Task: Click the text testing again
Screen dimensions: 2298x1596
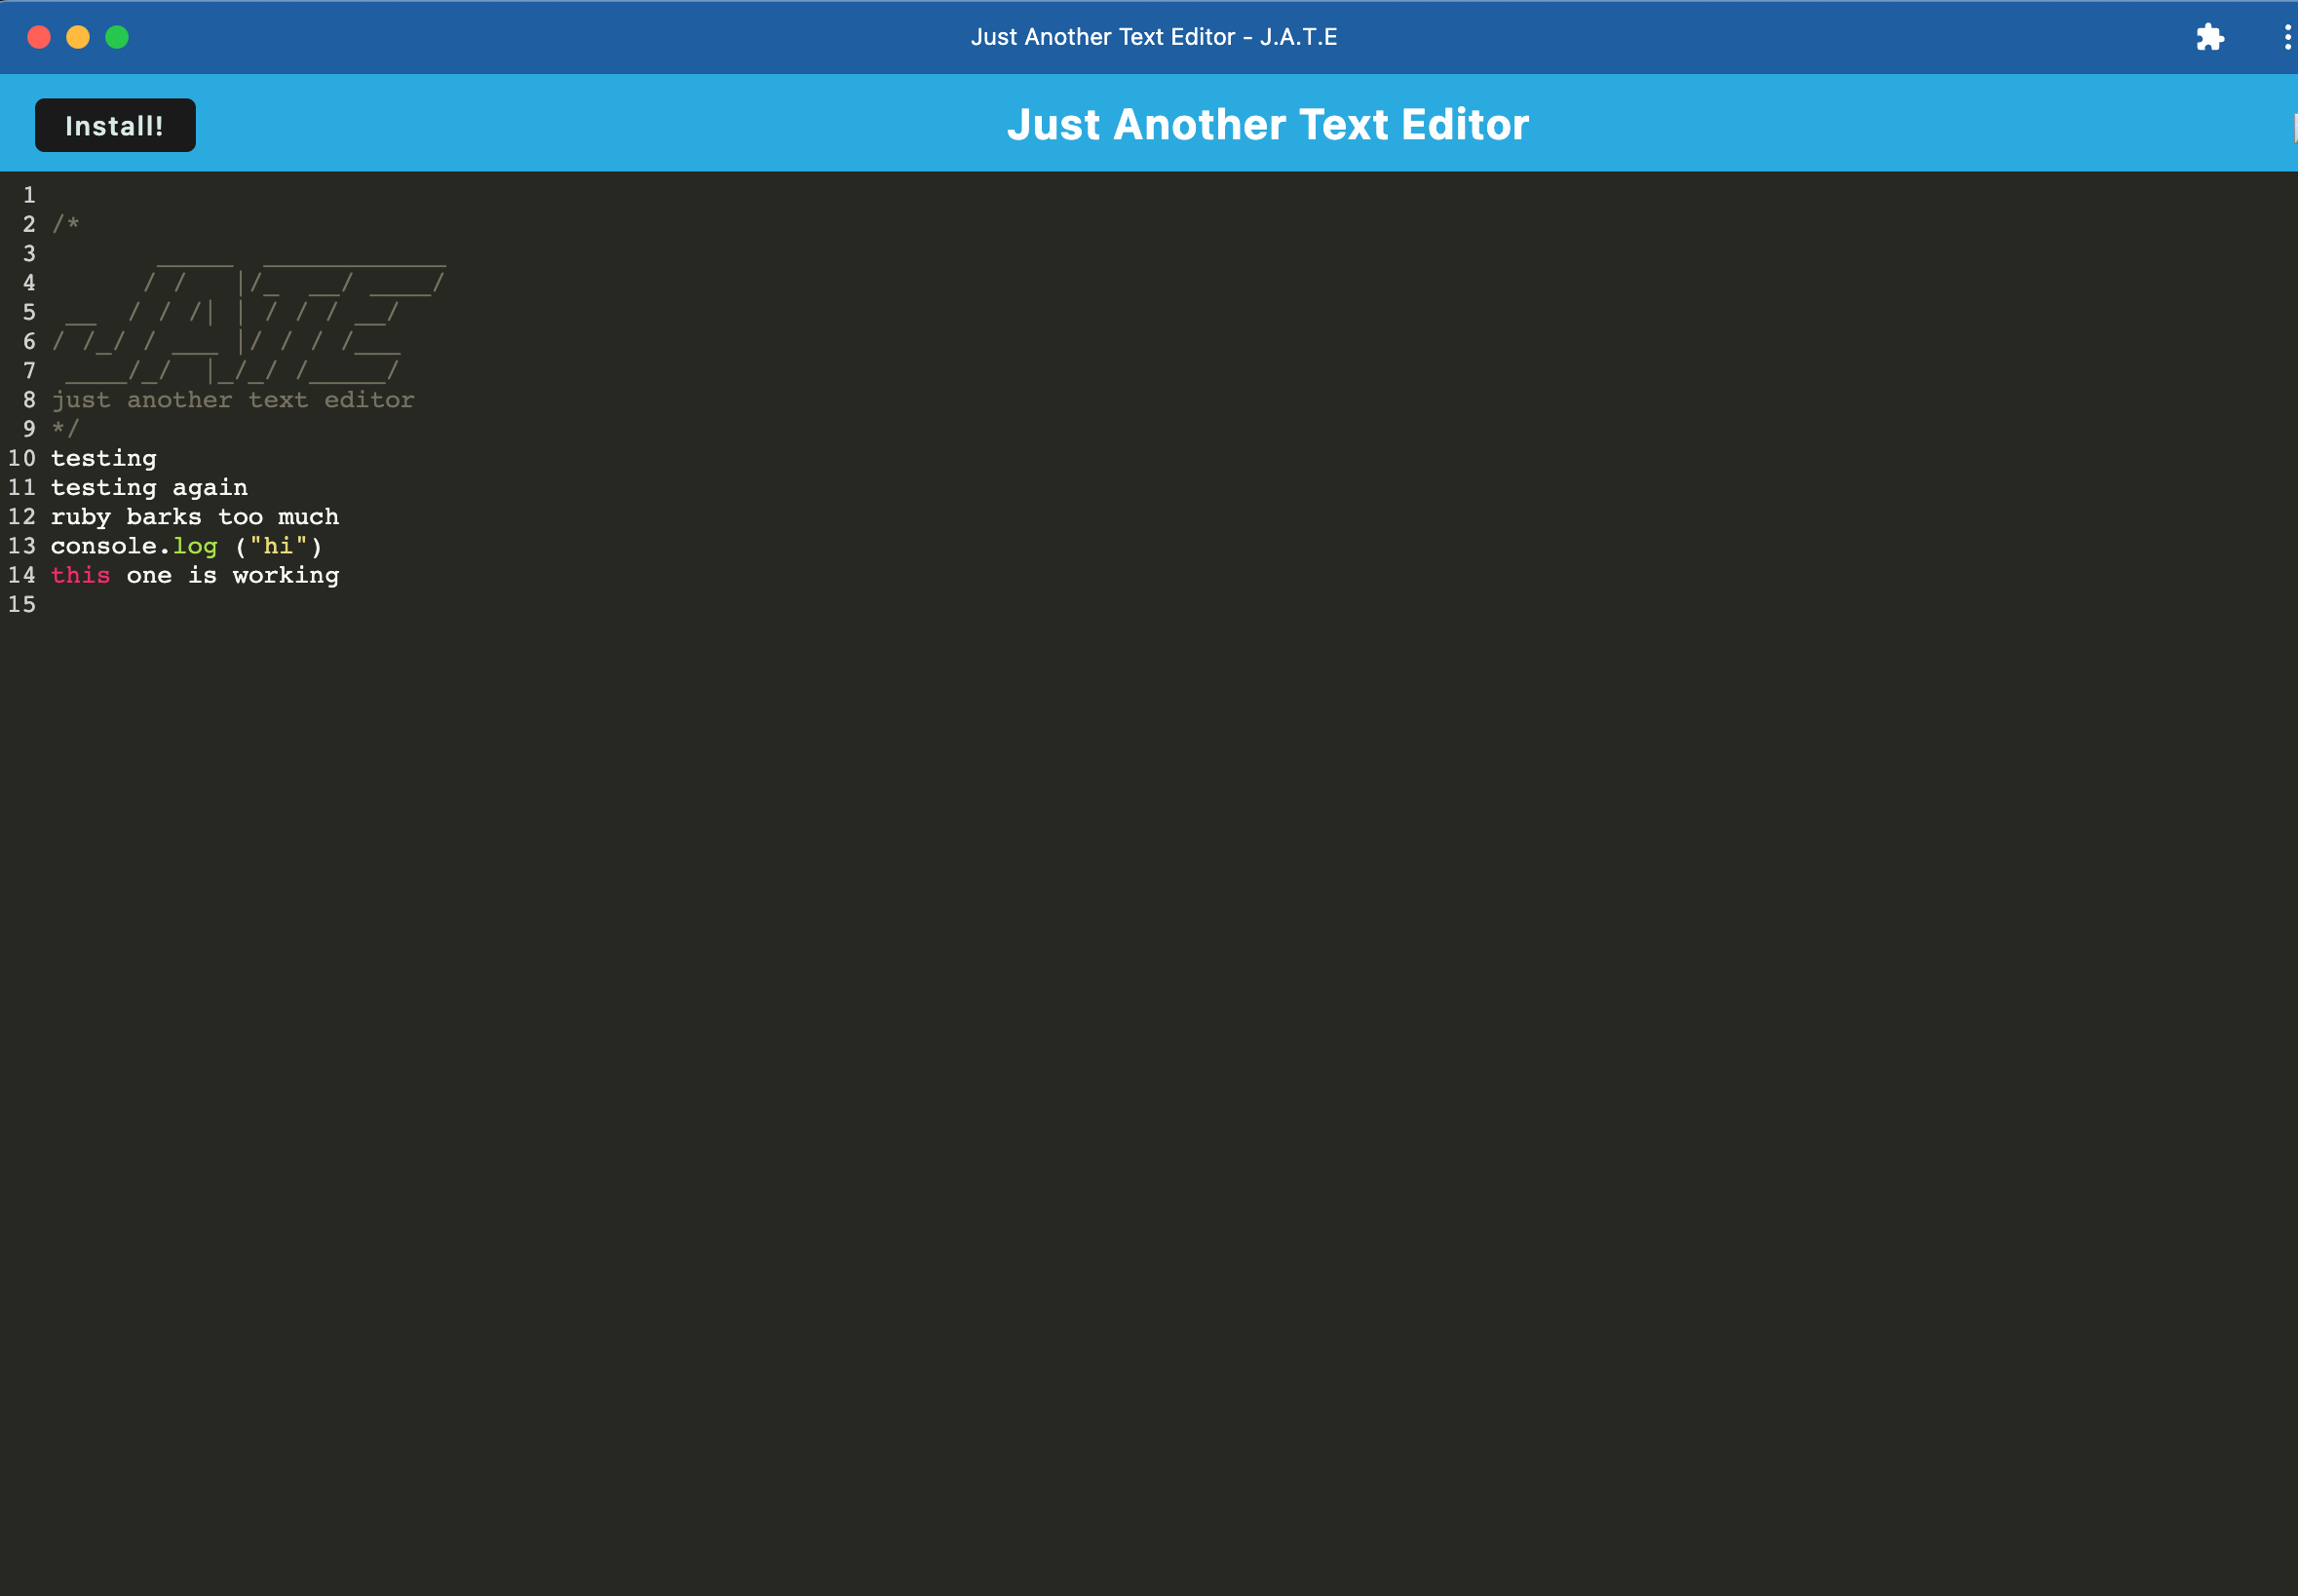Action: coord(149,487)
